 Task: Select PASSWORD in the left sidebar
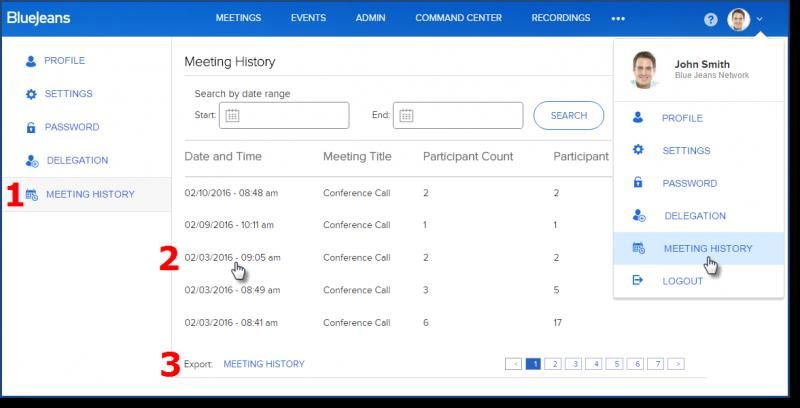(x=72, y=127)
